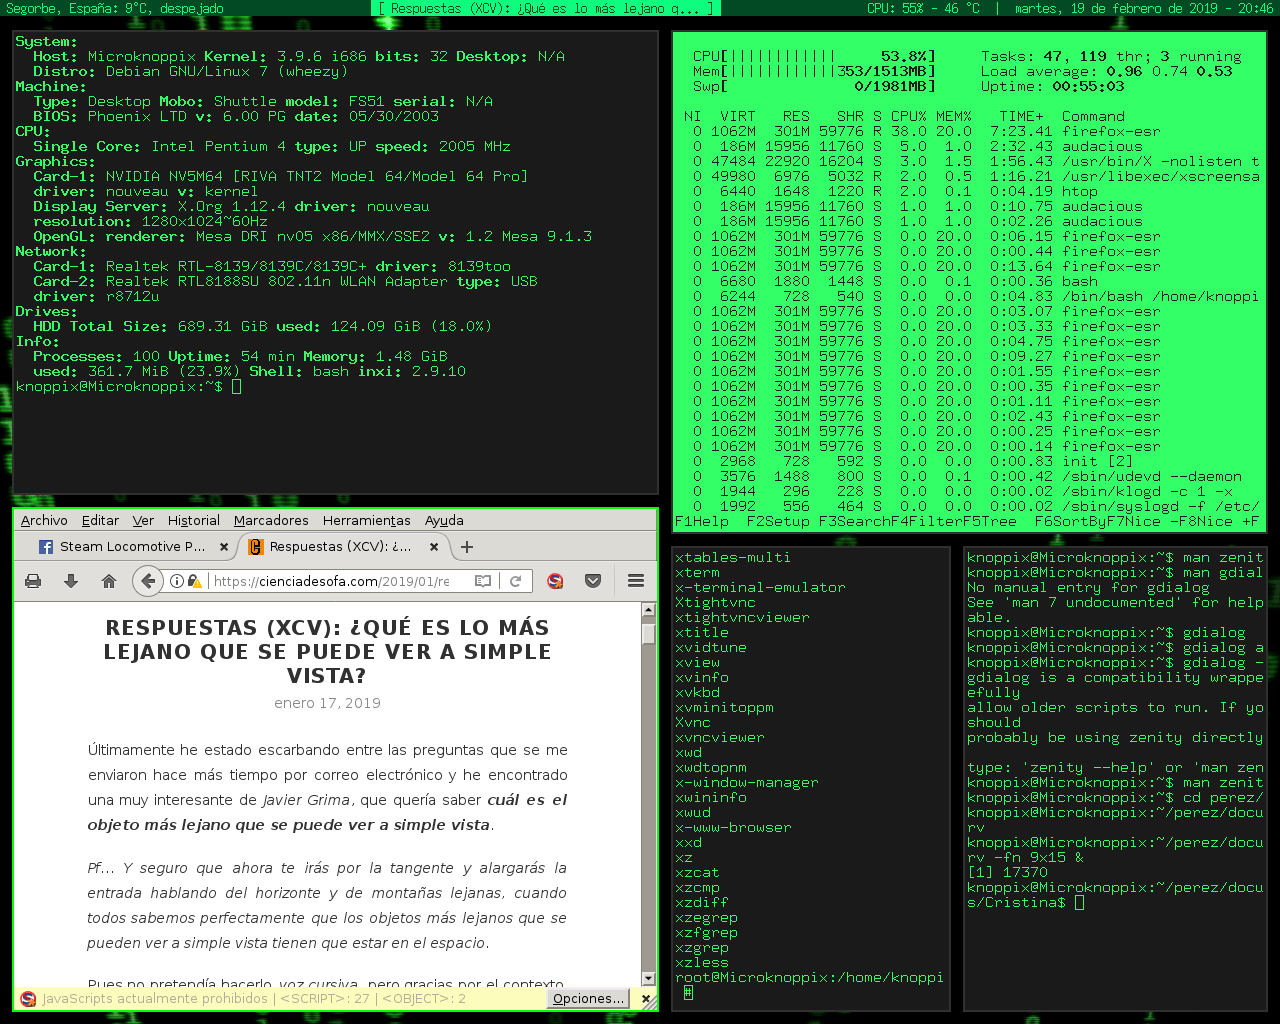The width and height of the screenshot is (1280, 1024).
Task: Click the name Javier Grima in article
Action: [x=306, y=800]
